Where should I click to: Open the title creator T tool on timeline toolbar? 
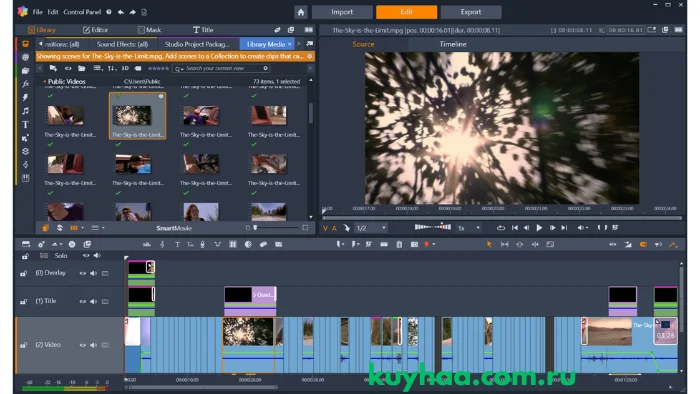177,245
